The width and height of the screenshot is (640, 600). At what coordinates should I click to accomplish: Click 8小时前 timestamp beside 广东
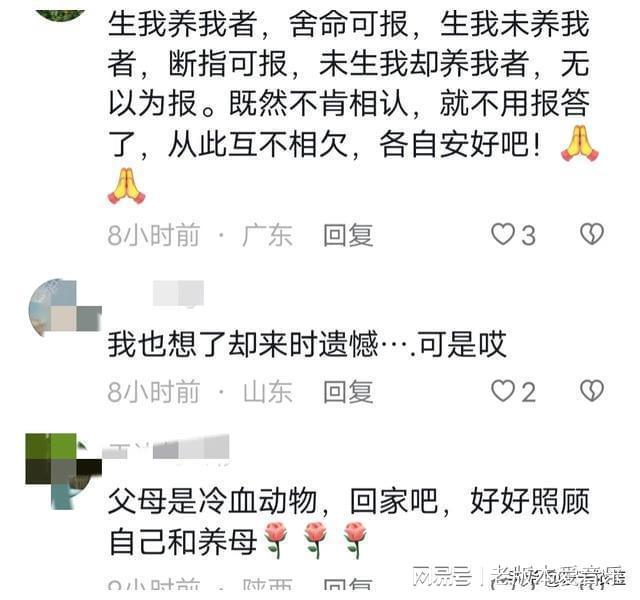[153, 236]
